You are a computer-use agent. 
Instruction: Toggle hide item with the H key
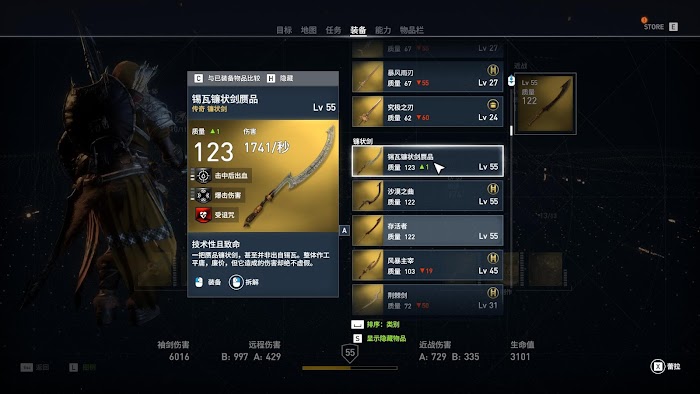coord(271,78)
